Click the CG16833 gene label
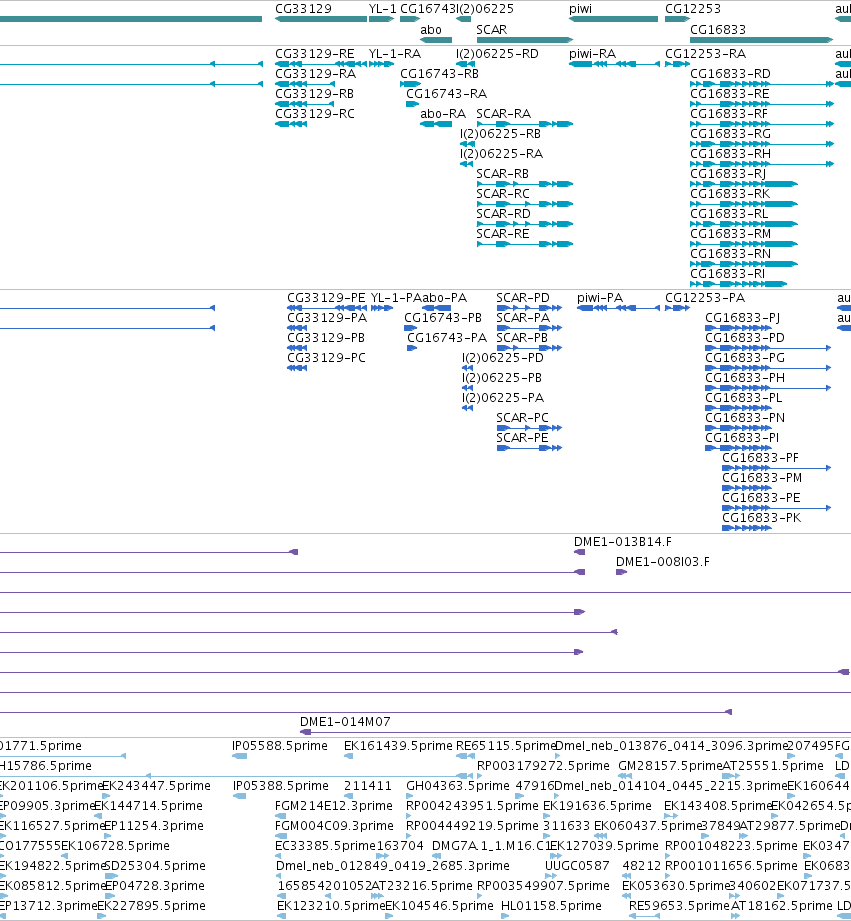Screen dimensions: 851x921 (x=718, y=30)
